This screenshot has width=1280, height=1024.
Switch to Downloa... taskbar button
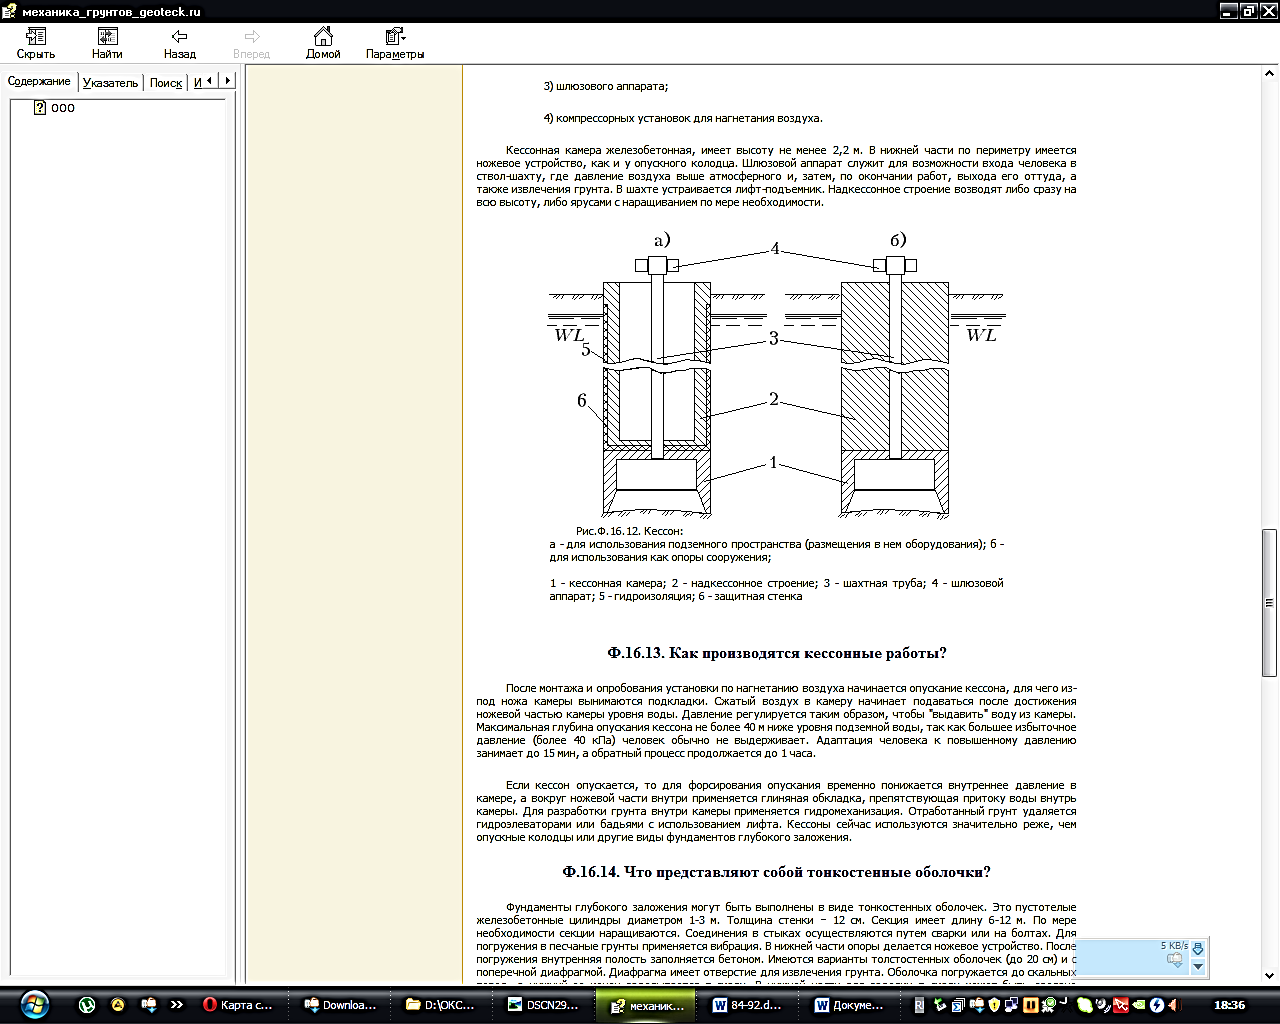[x=340, y=1005]
